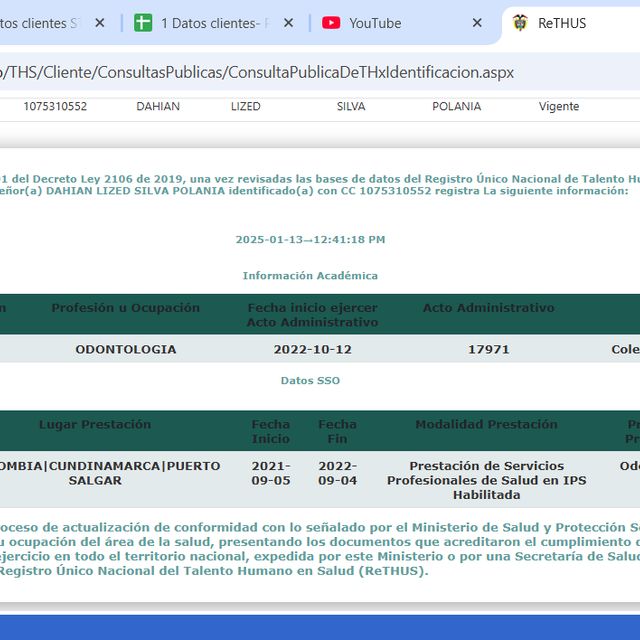The image size is (640, 640).
Task: Click the ReTHUS registry footer paragraph
Action: (320, 549)
